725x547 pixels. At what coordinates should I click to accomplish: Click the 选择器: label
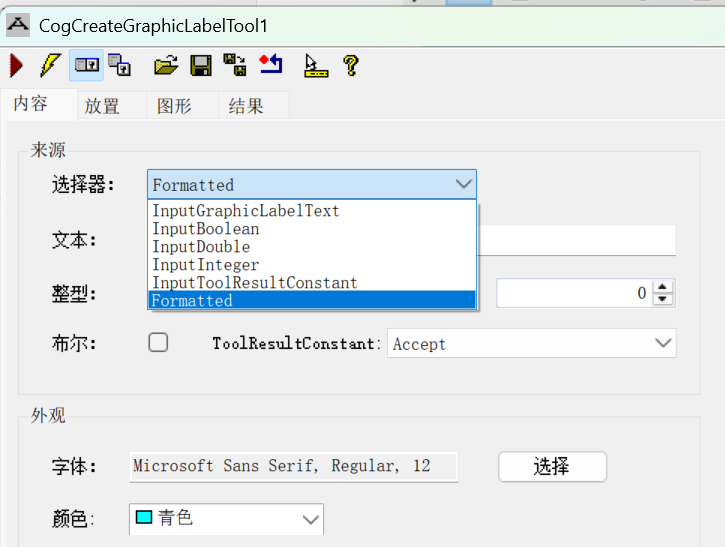83,184
